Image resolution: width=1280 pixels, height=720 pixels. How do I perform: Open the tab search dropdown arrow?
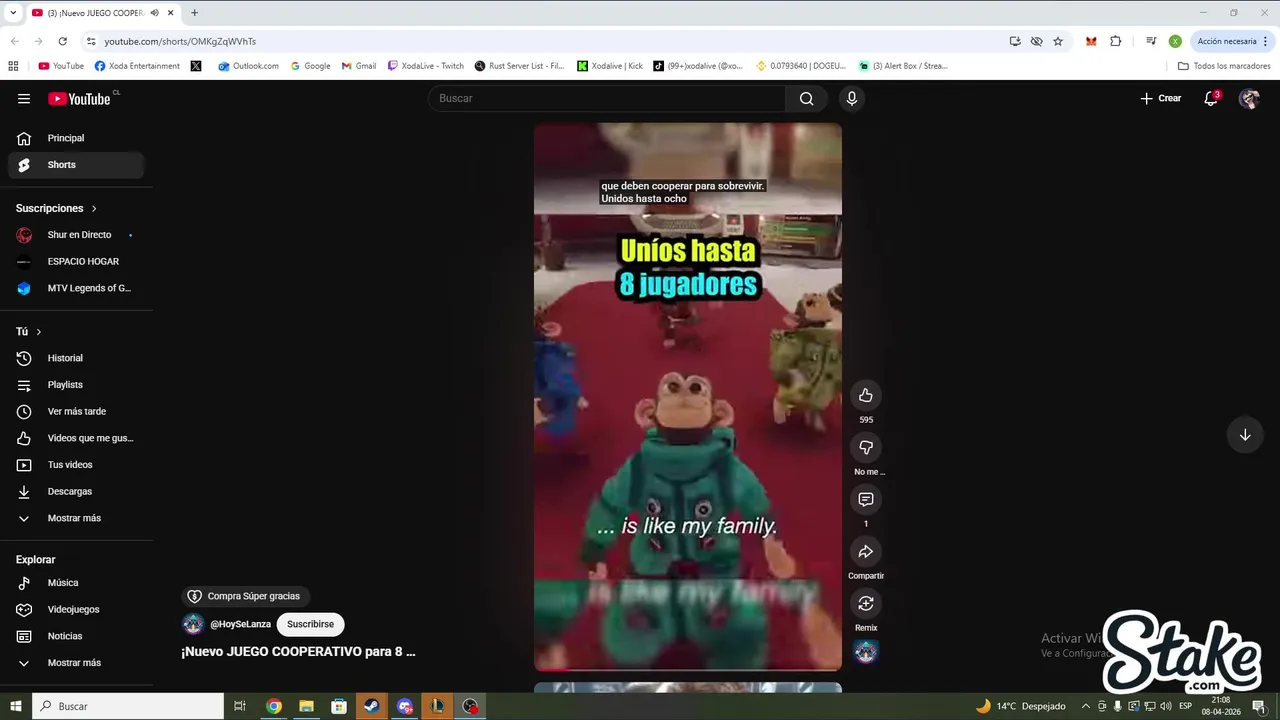pyautogui.click(x=13, y=13)
